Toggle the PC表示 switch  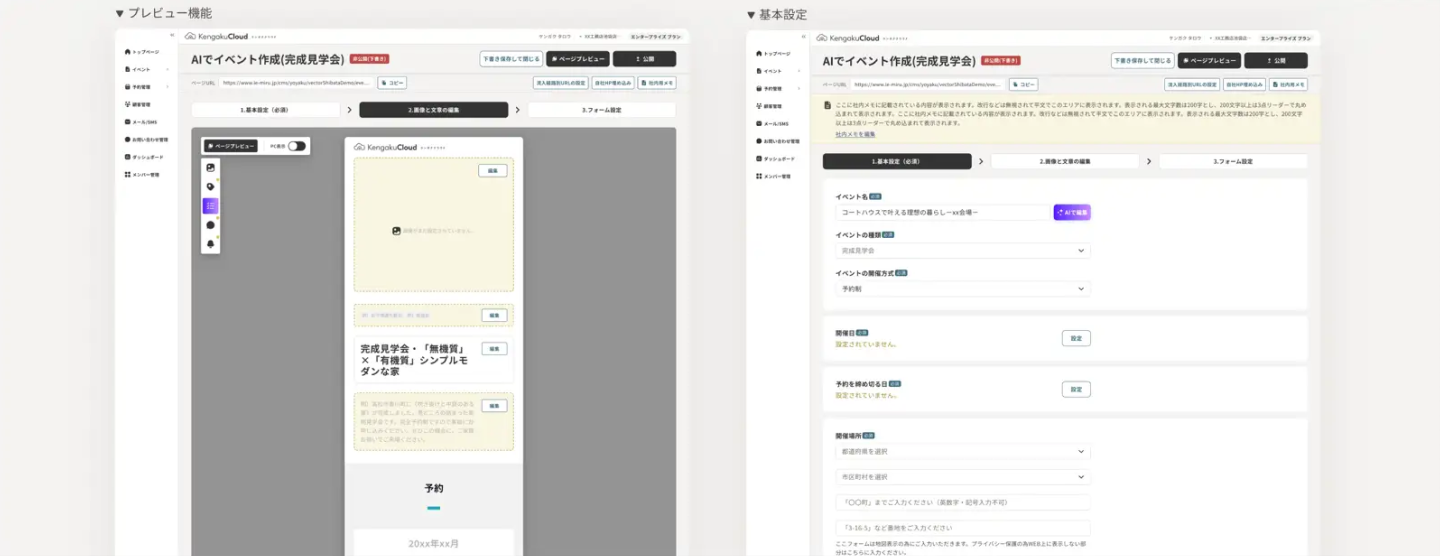(296, 146)
